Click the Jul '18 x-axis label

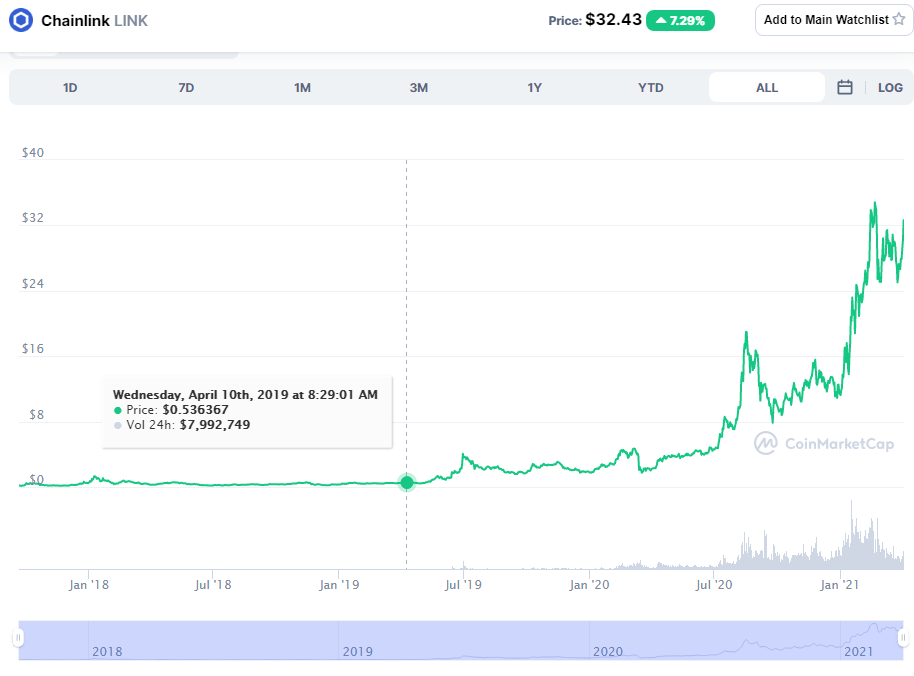point(213,585)
